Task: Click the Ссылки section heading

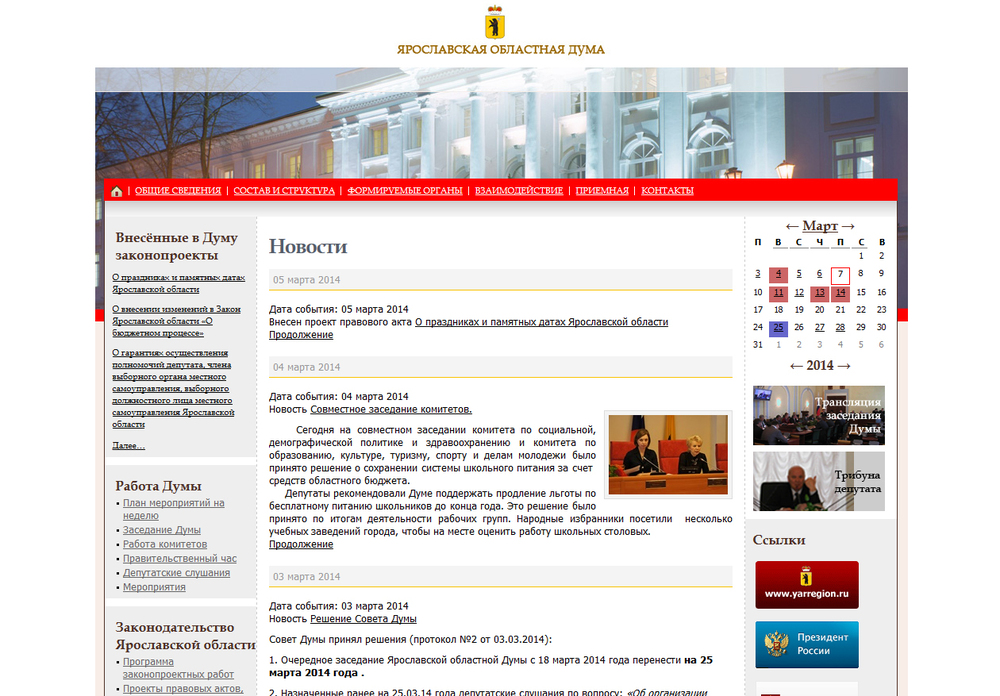Action: (x=779, y=540)
